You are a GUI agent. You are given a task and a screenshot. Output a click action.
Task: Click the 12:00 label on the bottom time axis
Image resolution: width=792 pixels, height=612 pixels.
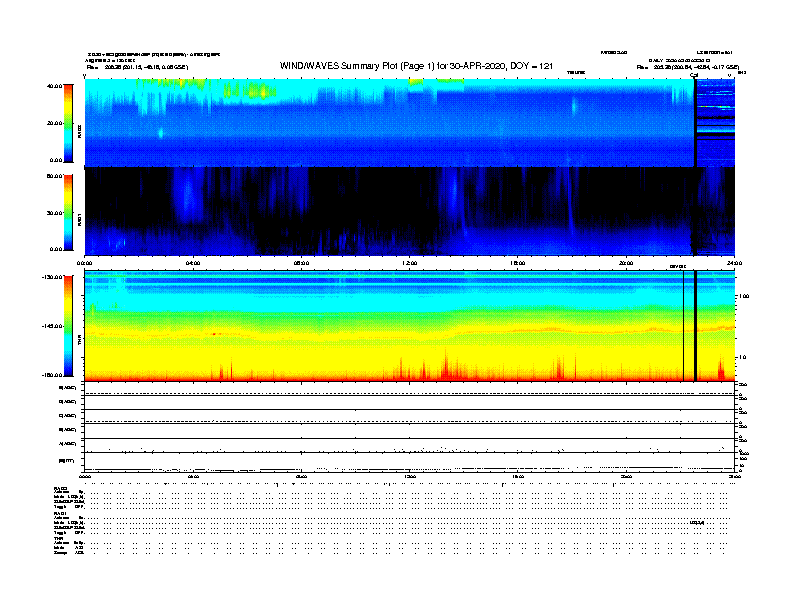pyautogui.click(x=410, y=477)
